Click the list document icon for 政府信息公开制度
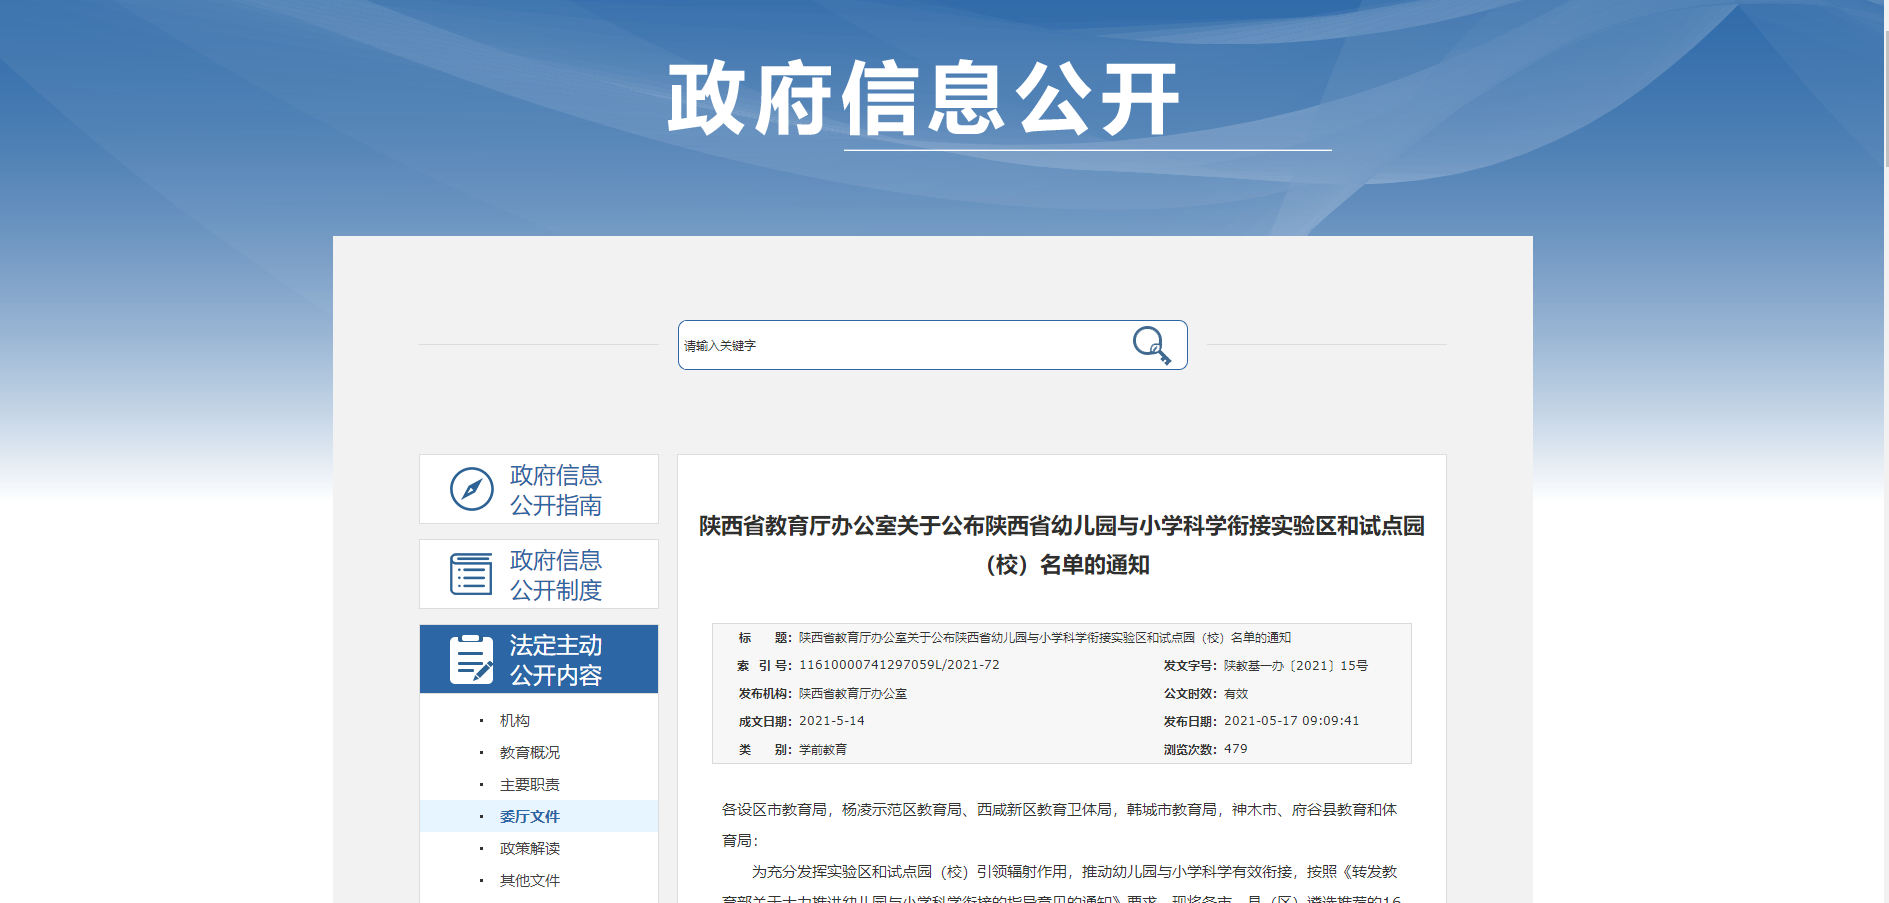 click(471, 574)
